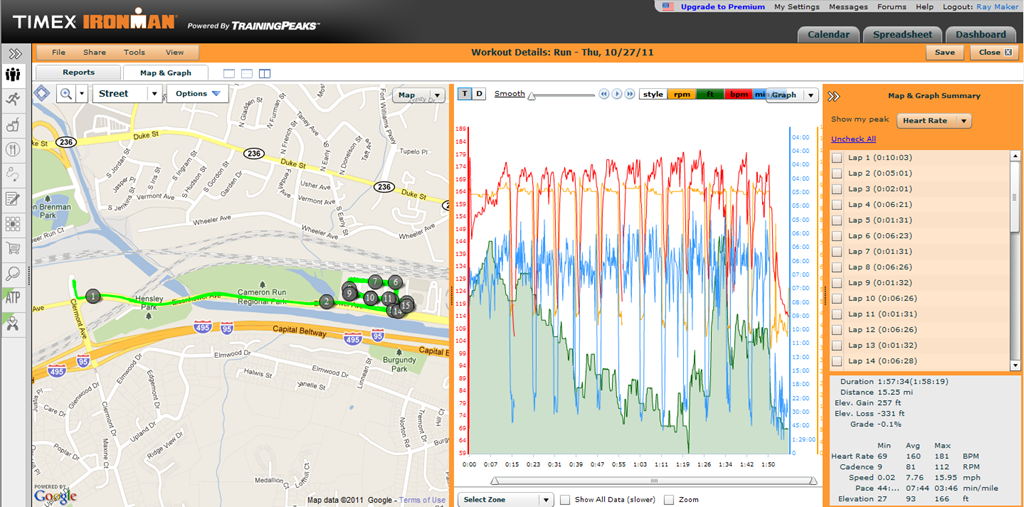Play the graph playback button
The image size is (1024, 507).
click(616, 94)
